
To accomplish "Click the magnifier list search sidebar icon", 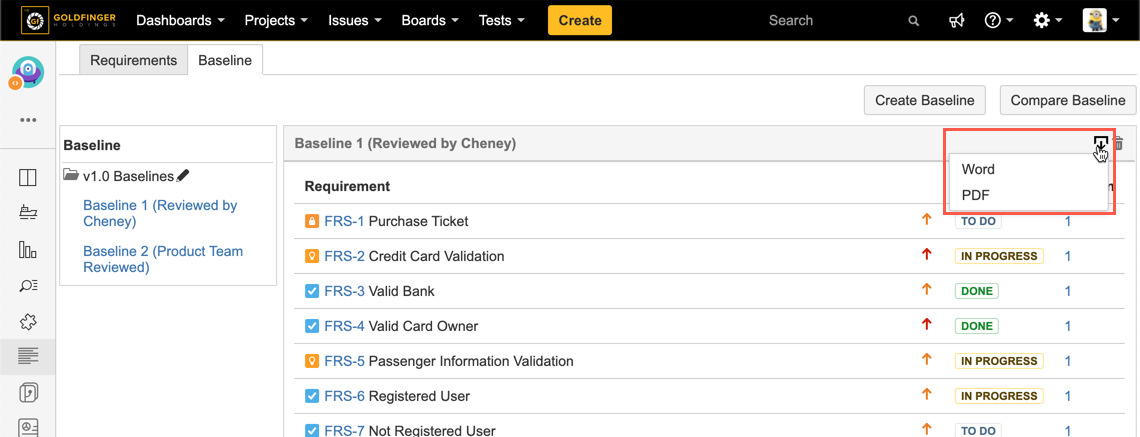I will [x=28, y=286].
